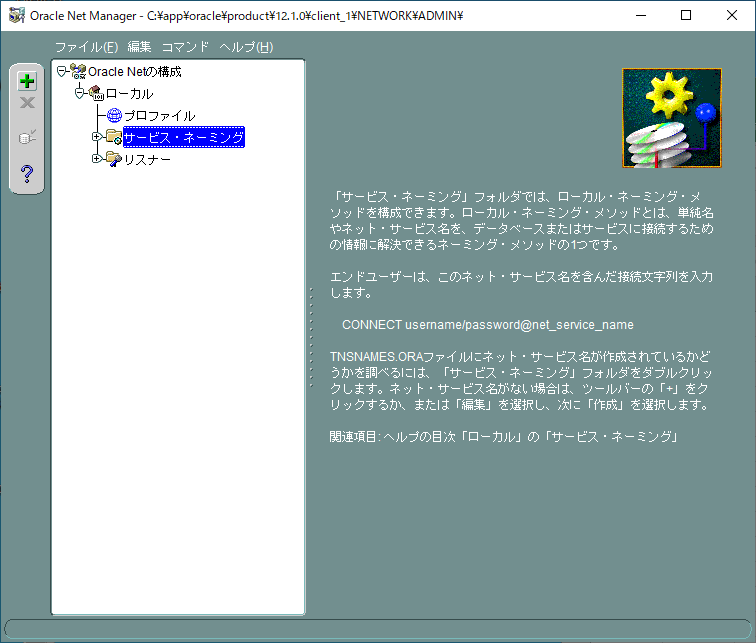Open help with the question mark icon
756x643 pixels.
pos(27,173)
